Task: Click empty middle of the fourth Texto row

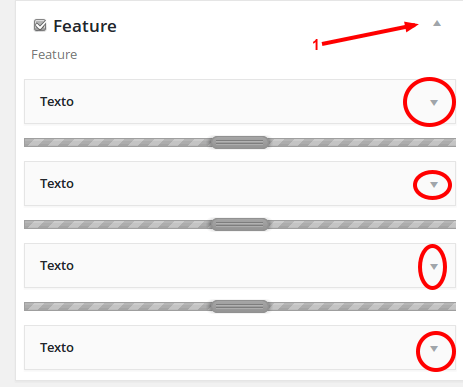Action: 240,348
